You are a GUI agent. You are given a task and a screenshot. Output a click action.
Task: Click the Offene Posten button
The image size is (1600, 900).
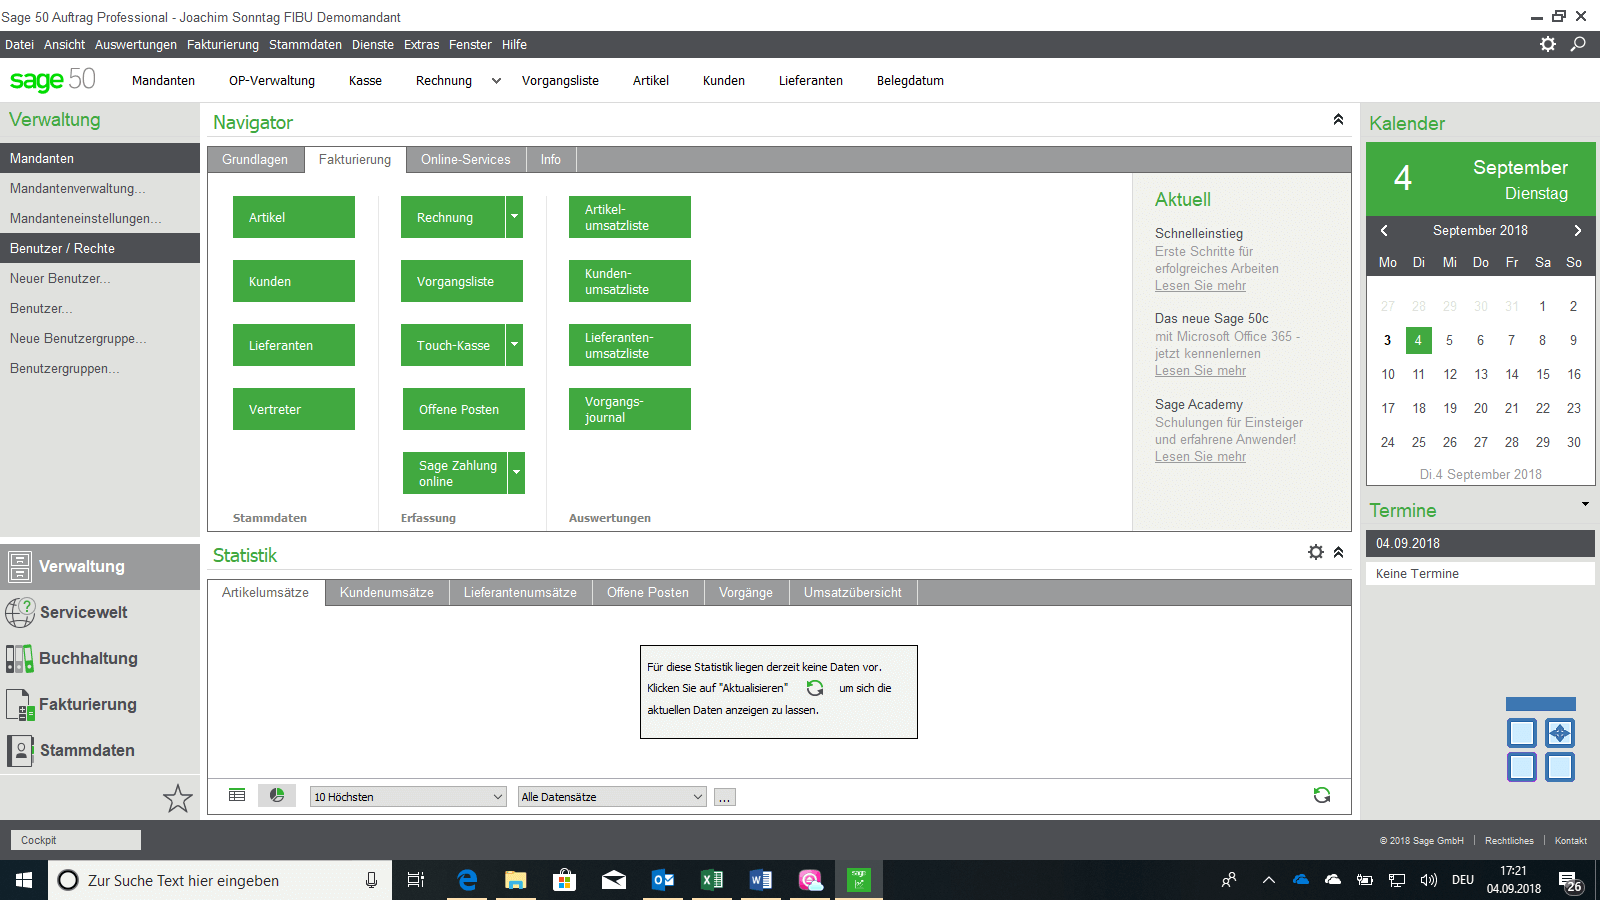pyautogui.click(x=463, y=409)
